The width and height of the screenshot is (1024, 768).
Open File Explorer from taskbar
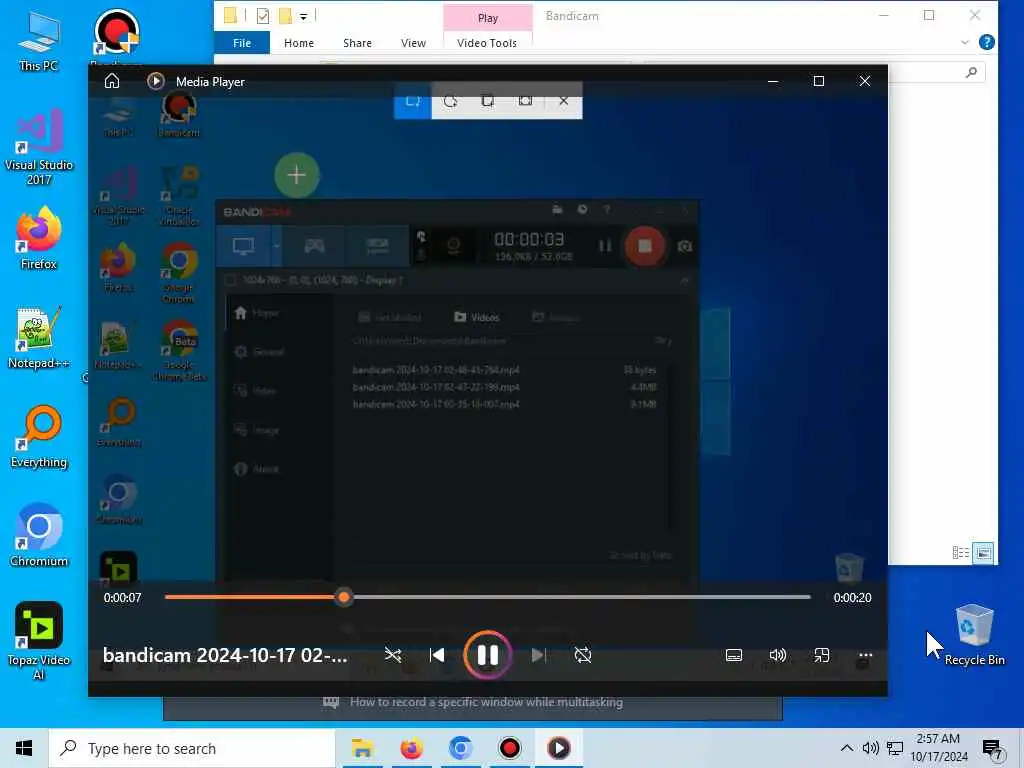pyautogui.click(x=362, y=748)
